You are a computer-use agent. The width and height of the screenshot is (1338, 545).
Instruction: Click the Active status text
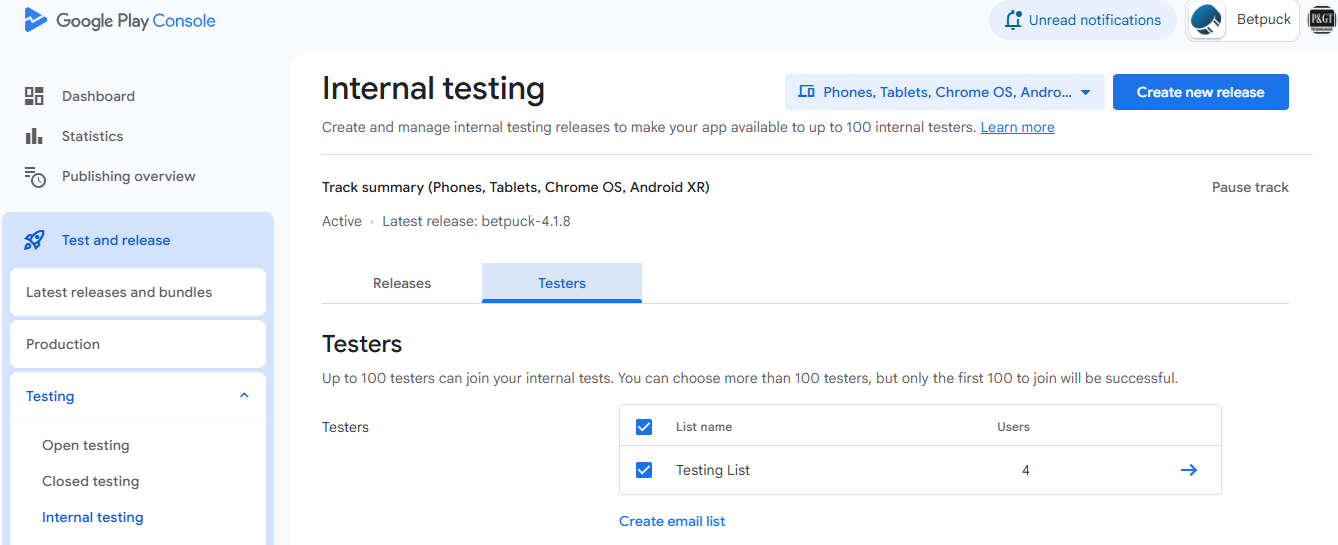click(x=342, y=221)
